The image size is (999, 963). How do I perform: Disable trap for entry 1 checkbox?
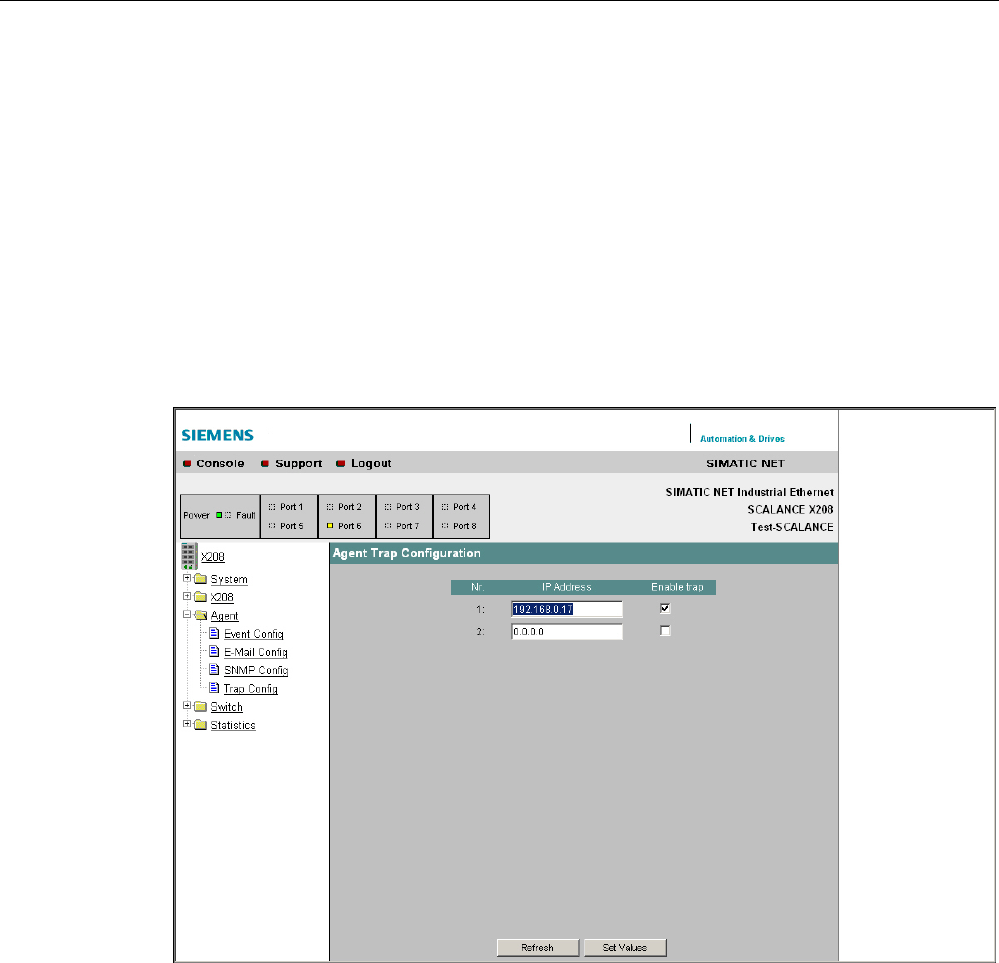pos(665,608)
